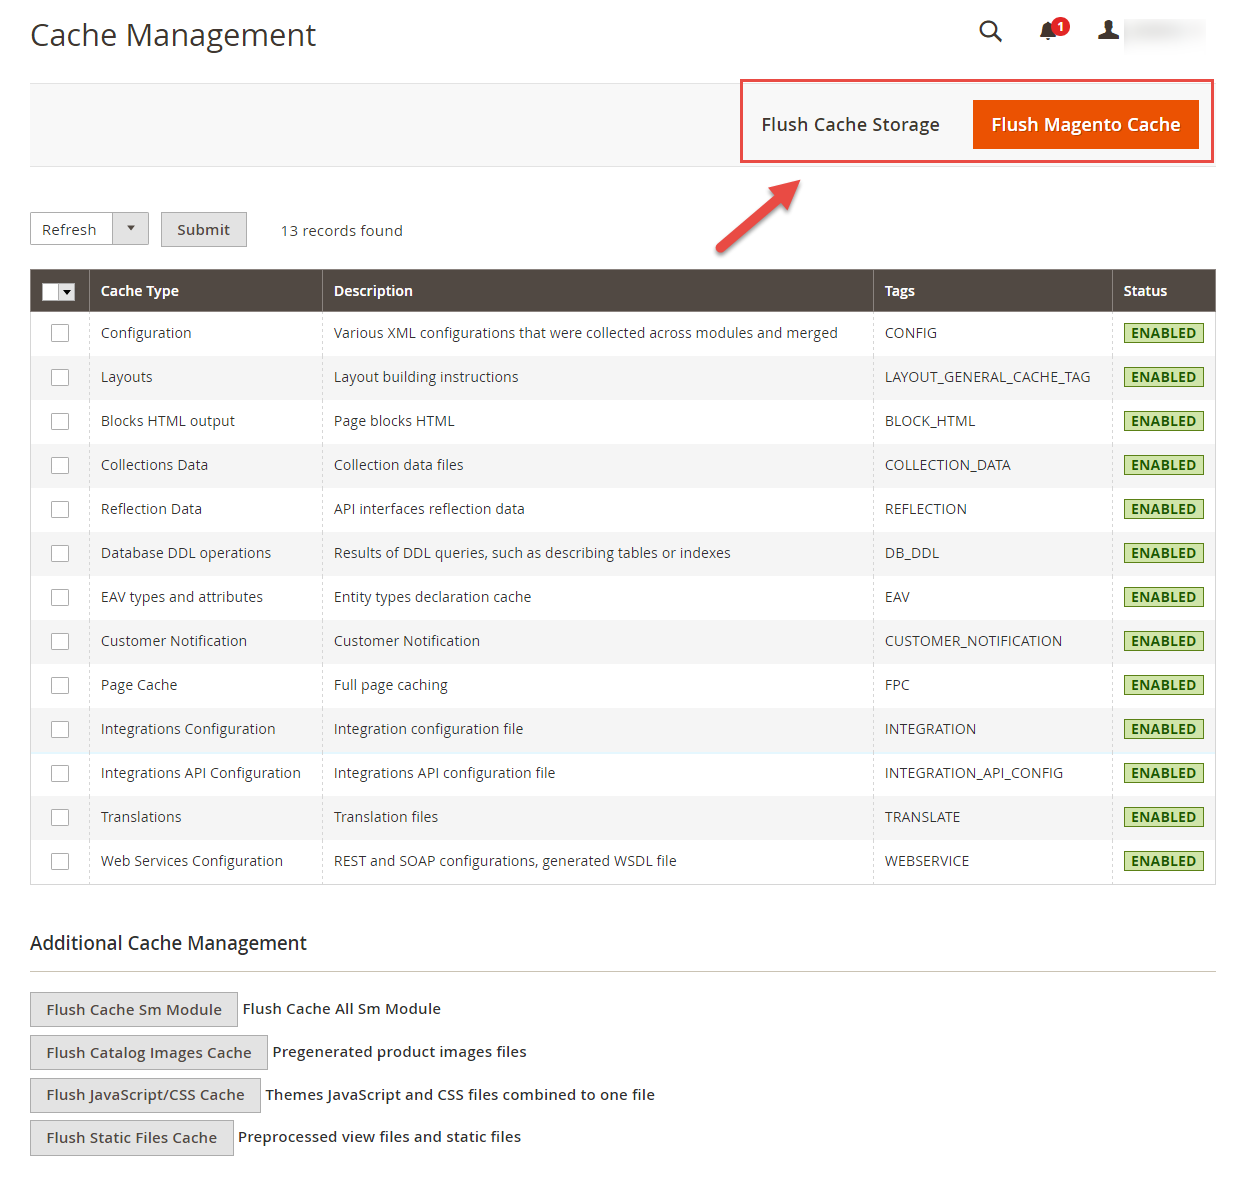Tick the EAV types and attributes checkbox

(x=60, y=597)
